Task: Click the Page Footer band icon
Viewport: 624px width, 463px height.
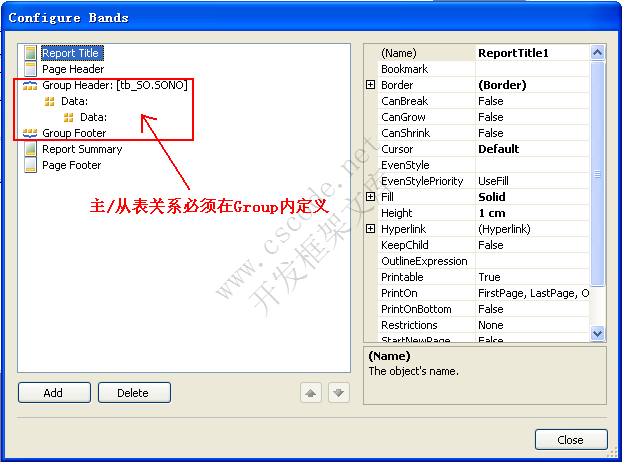Action: tap(30, 165)
